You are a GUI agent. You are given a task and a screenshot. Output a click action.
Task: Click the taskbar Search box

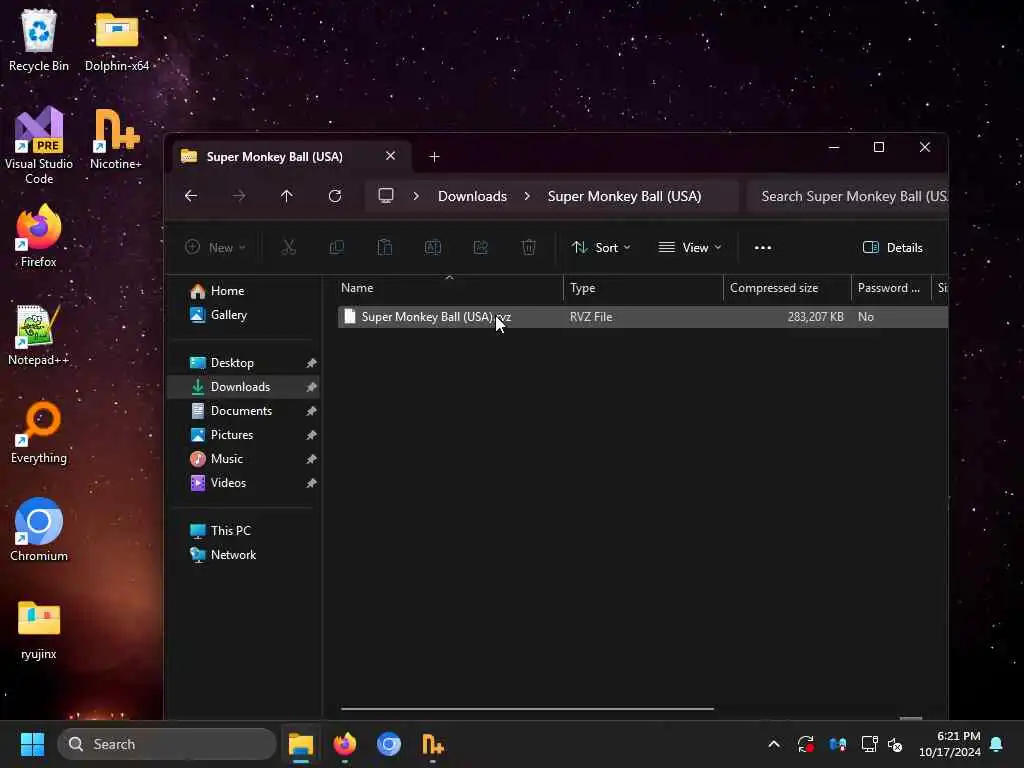[x=167, y=744]
